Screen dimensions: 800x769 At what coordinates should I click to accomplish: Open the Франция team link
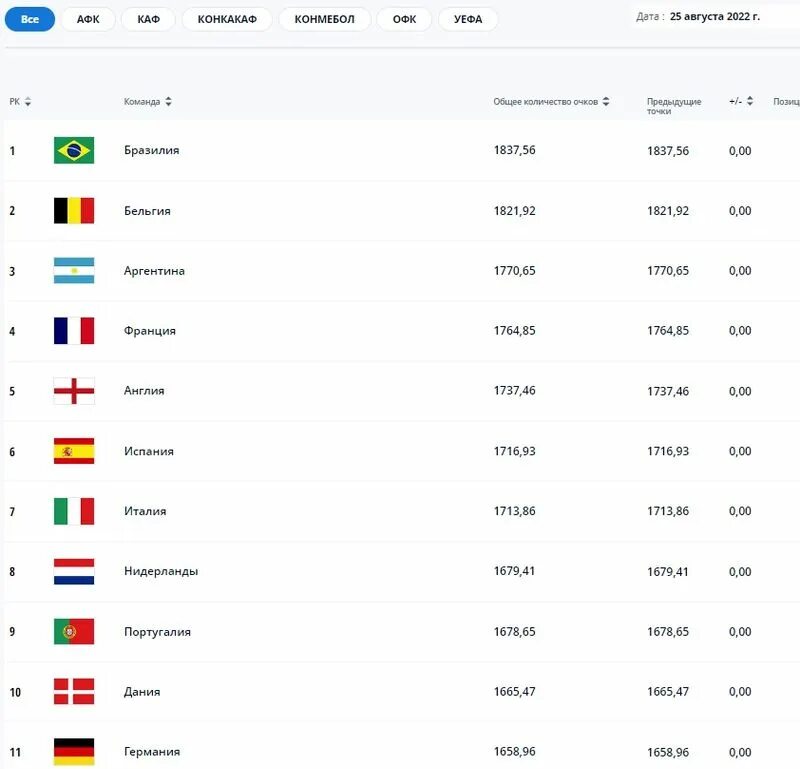click(x=149, y=331)
